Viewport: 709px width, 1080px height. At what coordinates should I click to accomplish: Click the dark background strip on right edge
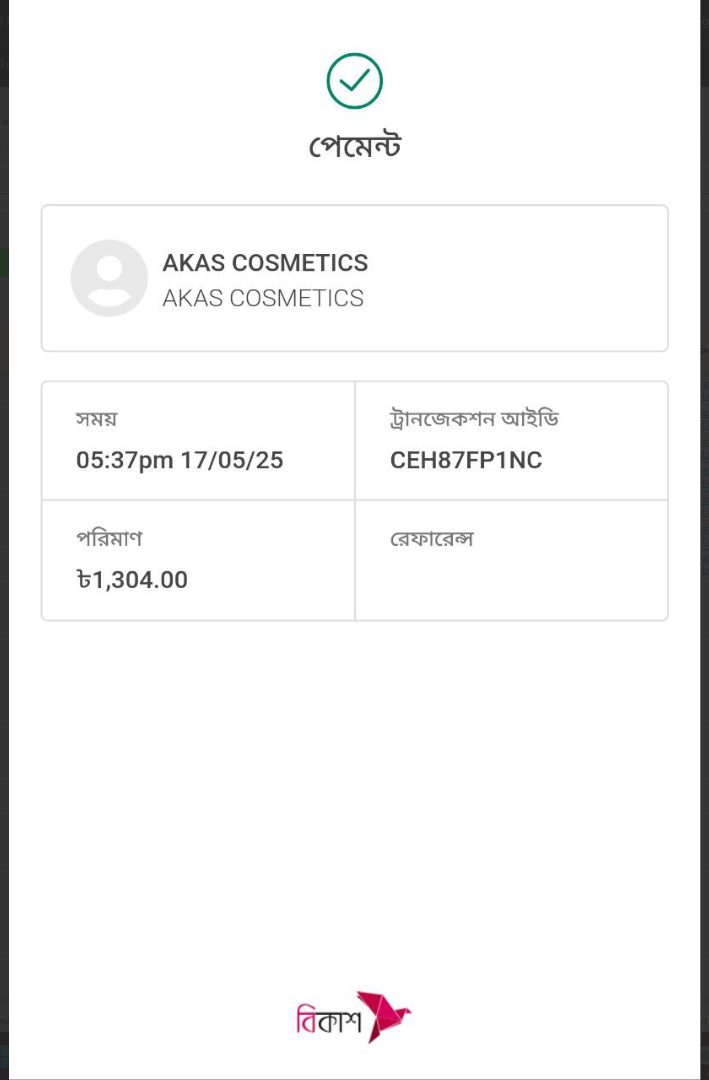(x=705, y=540)
